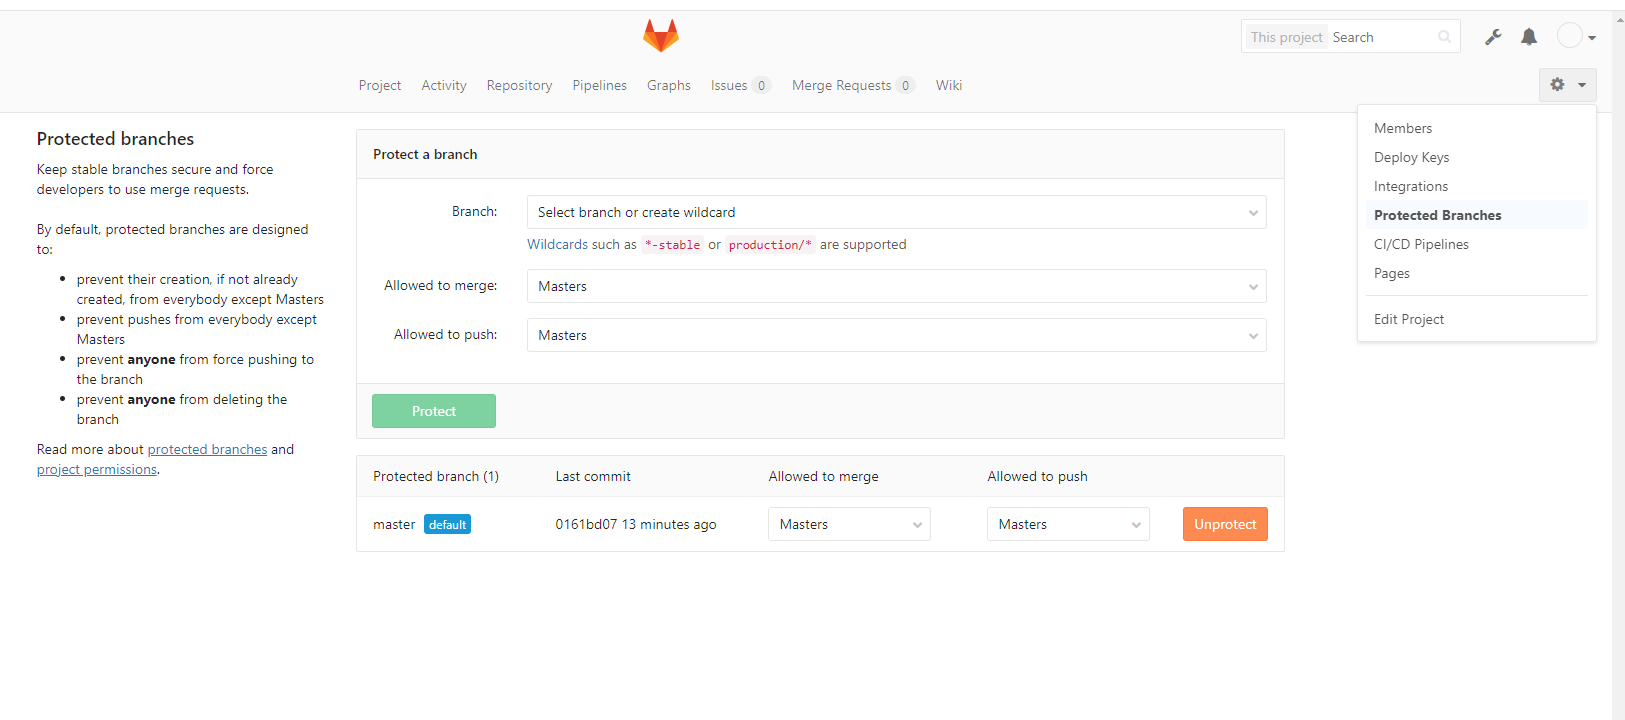Focus the Search input field

pos(1382,37)
